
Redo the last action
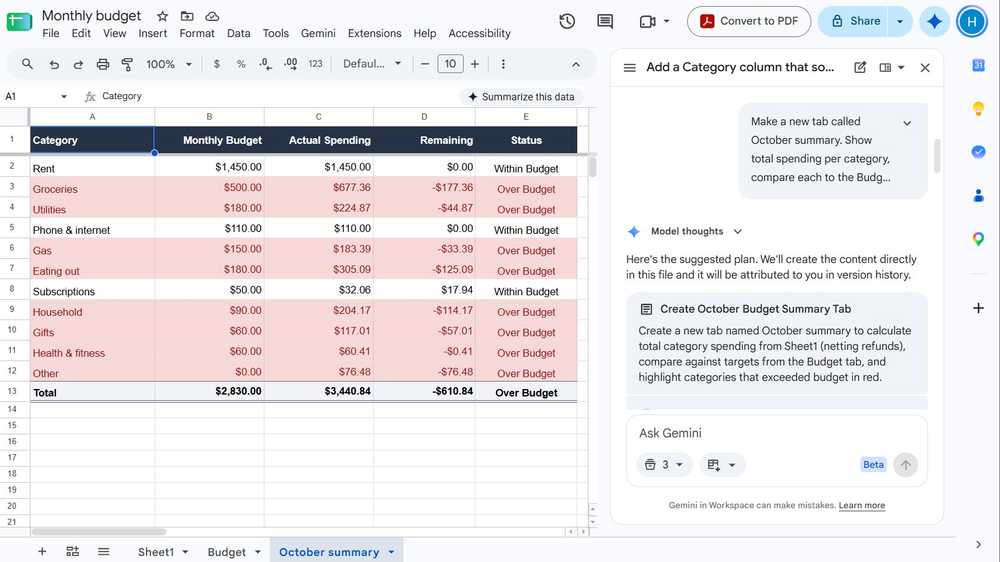78,64
